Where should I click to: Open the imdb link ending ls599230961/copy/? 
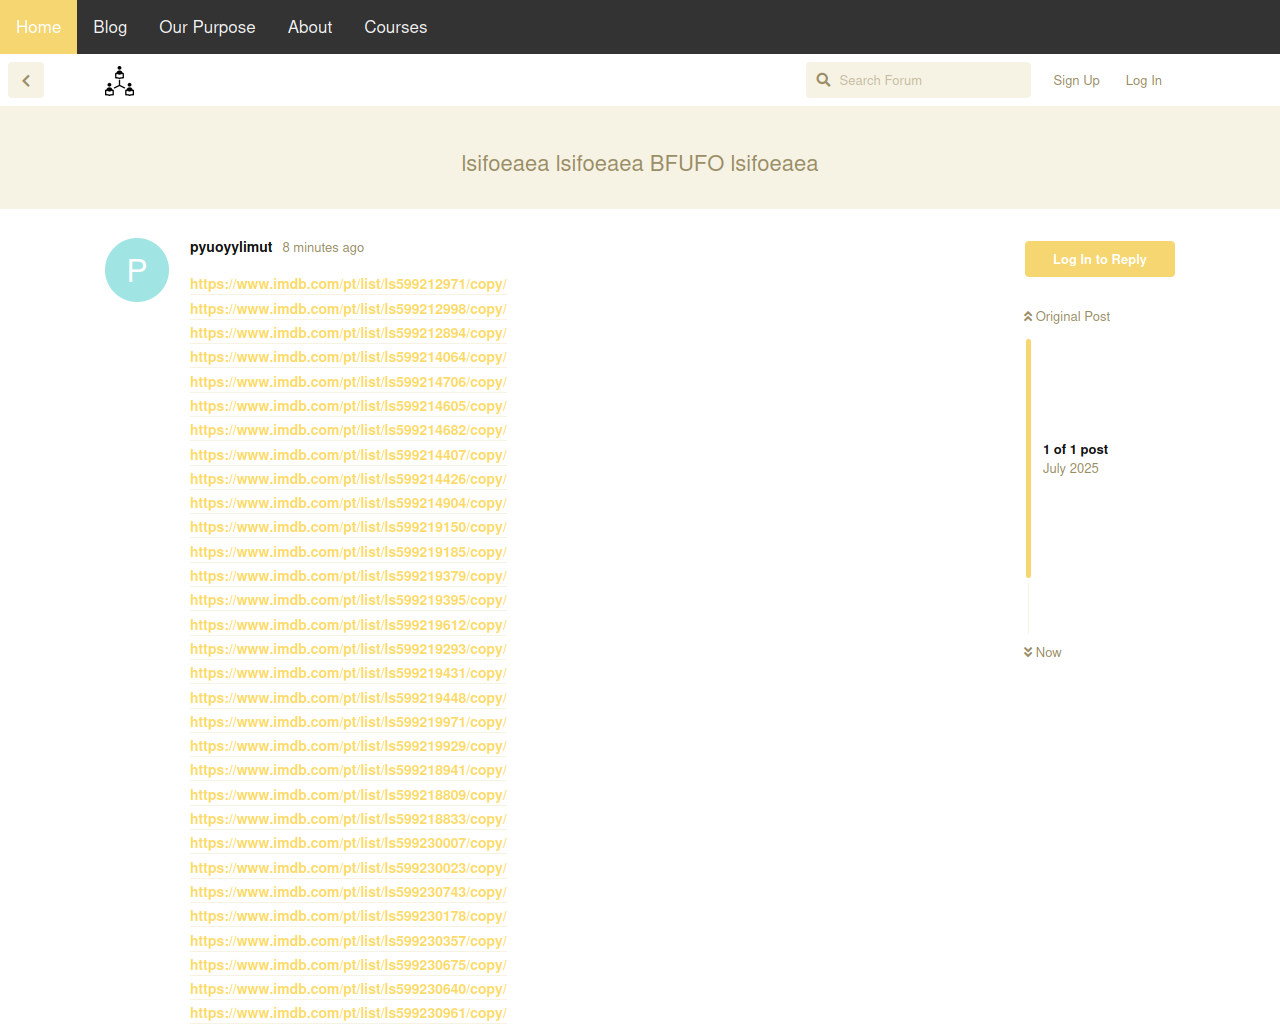point(348,1013)
